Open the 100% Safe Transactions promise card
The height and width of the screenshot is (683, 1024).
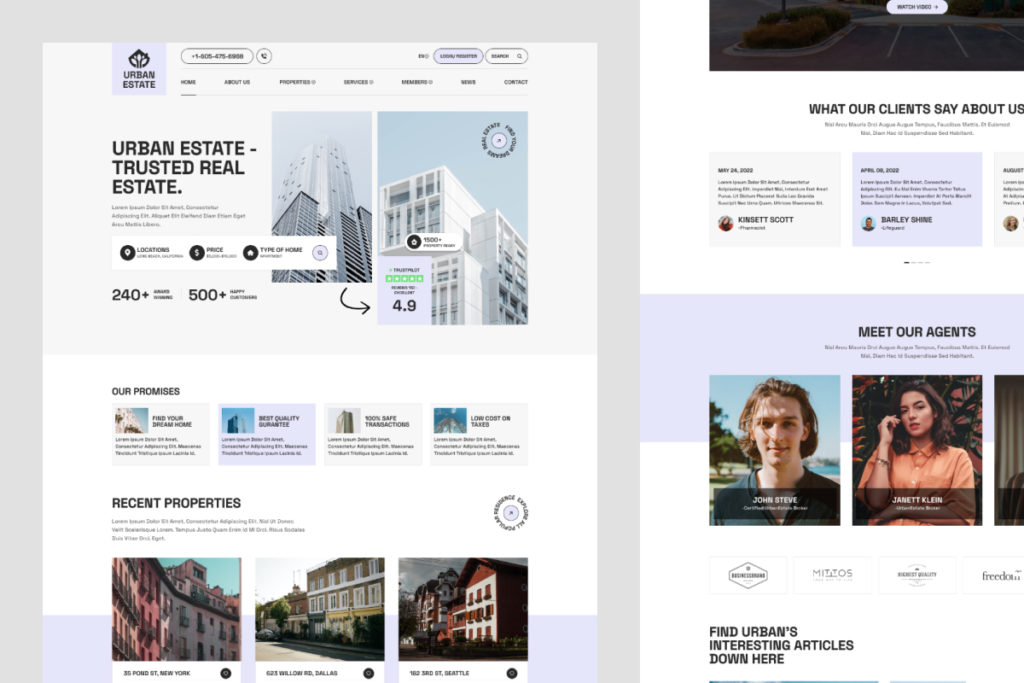(373, 434)
